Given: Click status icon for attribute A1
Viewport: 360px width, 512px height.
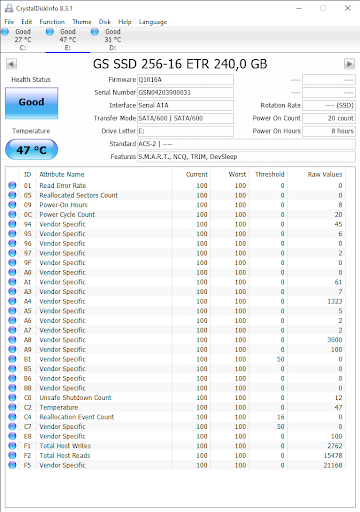Looking at the screenshot, I should 12,282.
